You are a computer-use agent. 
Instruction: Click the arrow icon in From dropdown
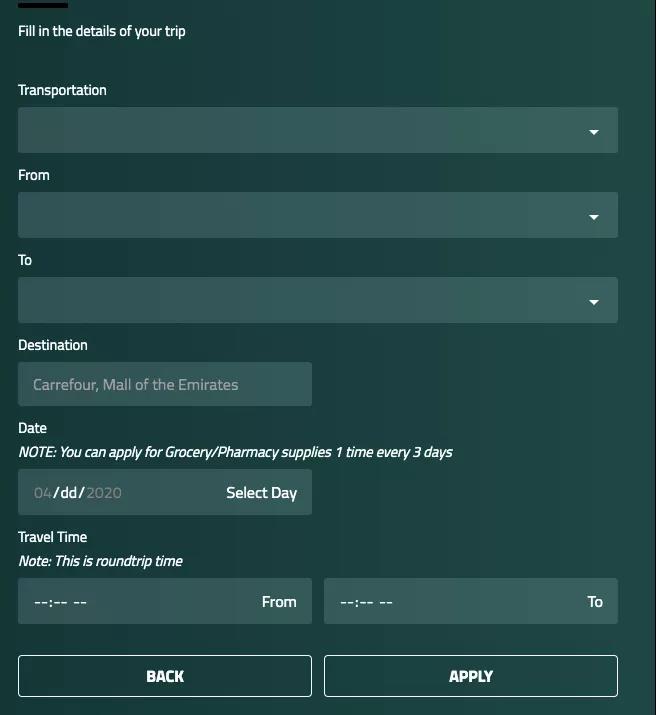(x=594, y=217)
